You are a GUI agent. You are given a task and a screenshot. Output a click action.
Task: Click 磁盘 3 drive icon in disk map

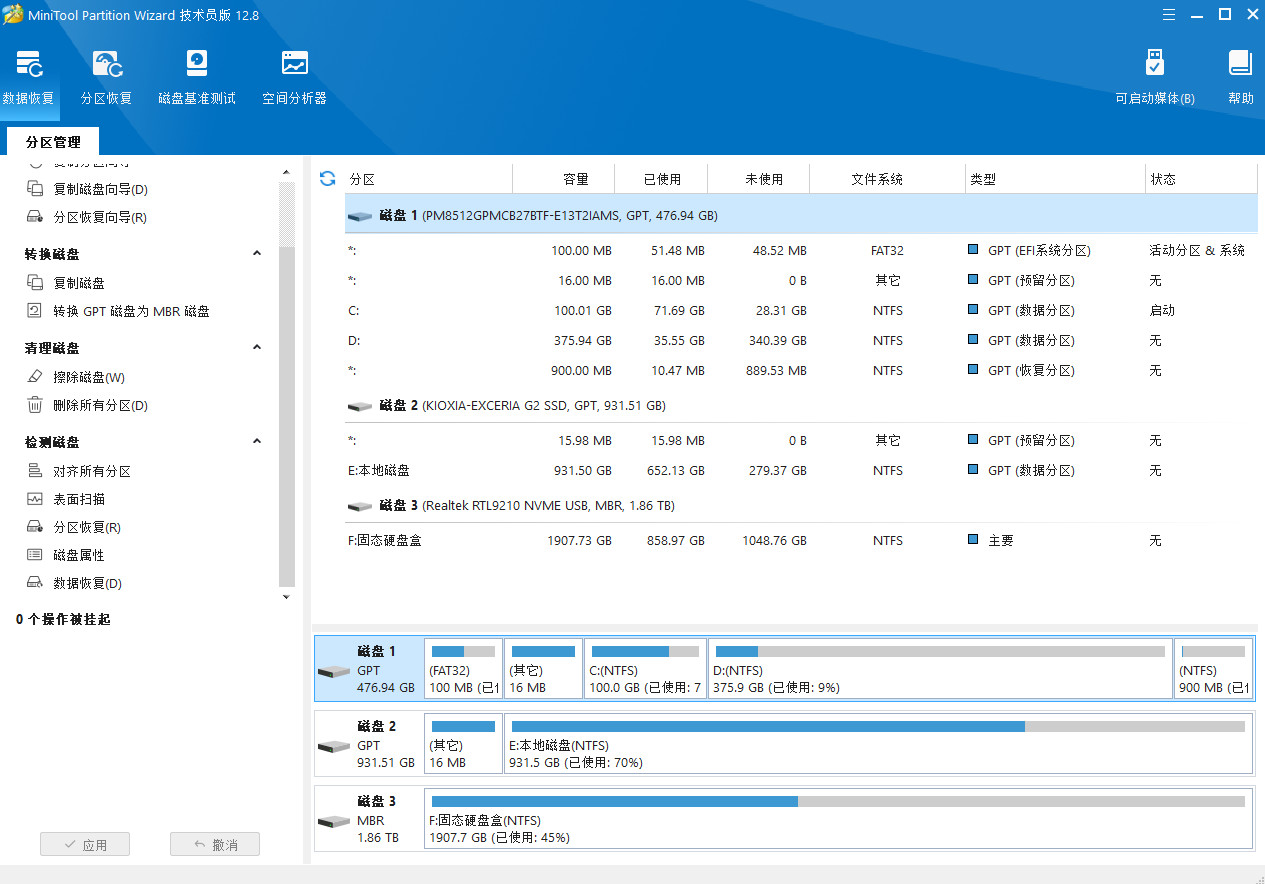(333, 821)
